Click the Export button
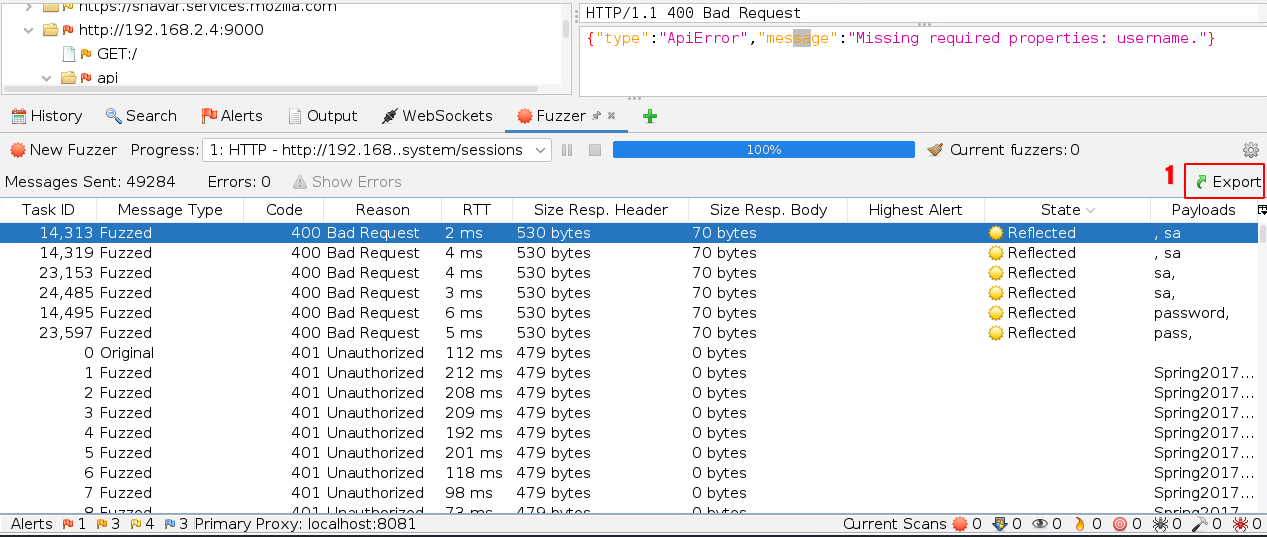1267x537 pixels. (1227, 182)
